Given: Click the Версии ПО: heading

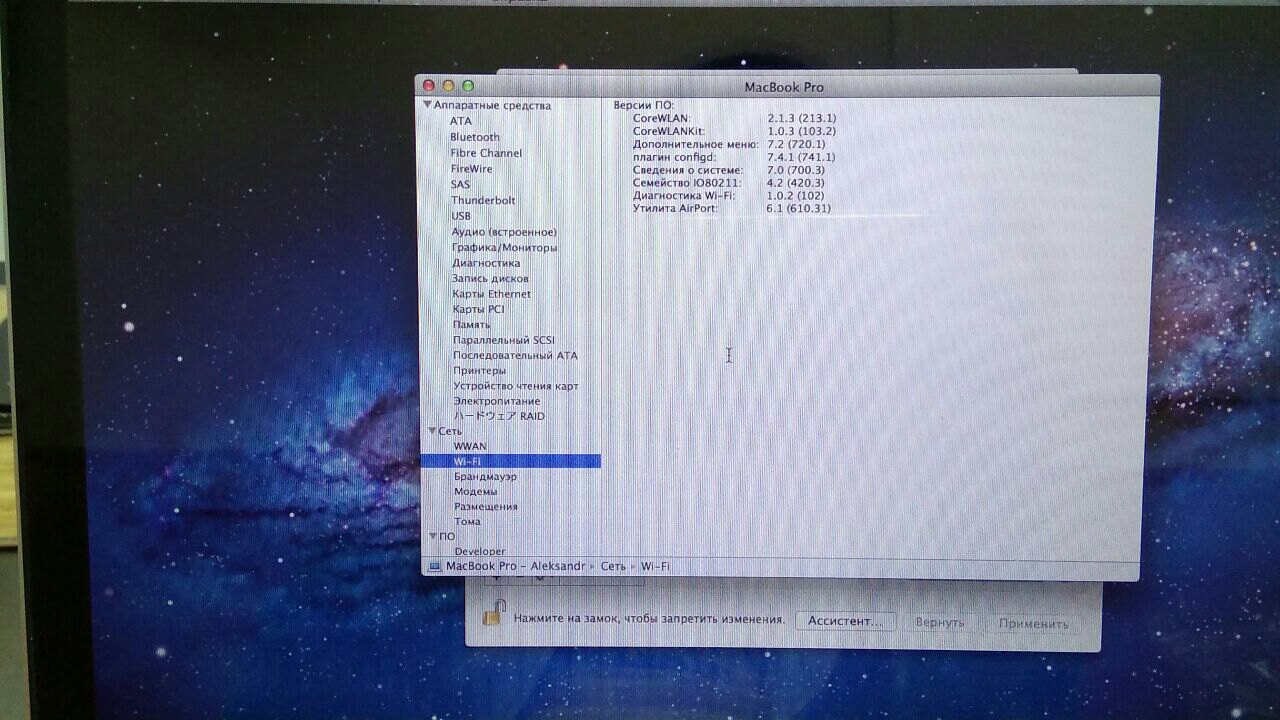Looking at the screenshot, I should click(x=644, y=105).
